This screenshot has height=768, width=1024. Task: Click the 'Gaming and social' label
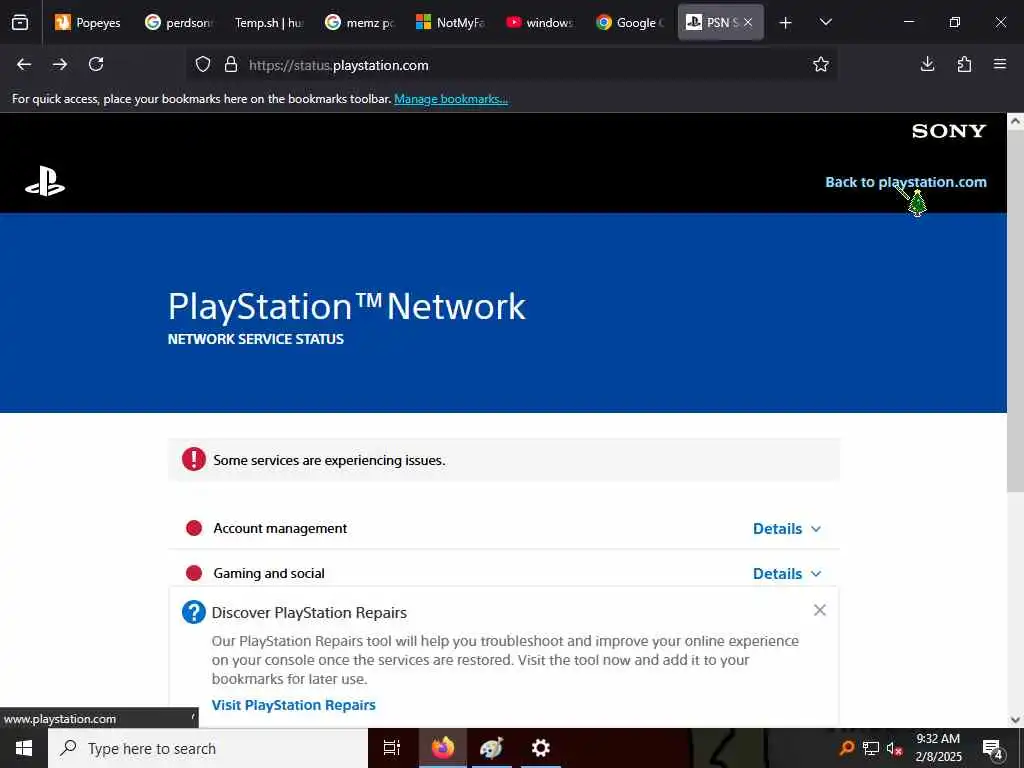tap(268, 573)
